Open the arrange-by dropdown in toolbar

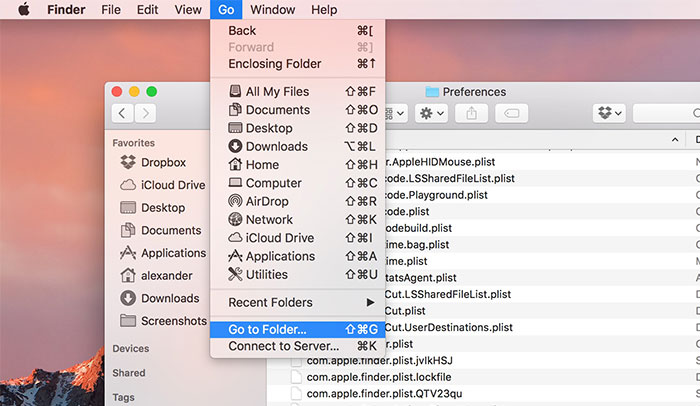coord(396,113)
